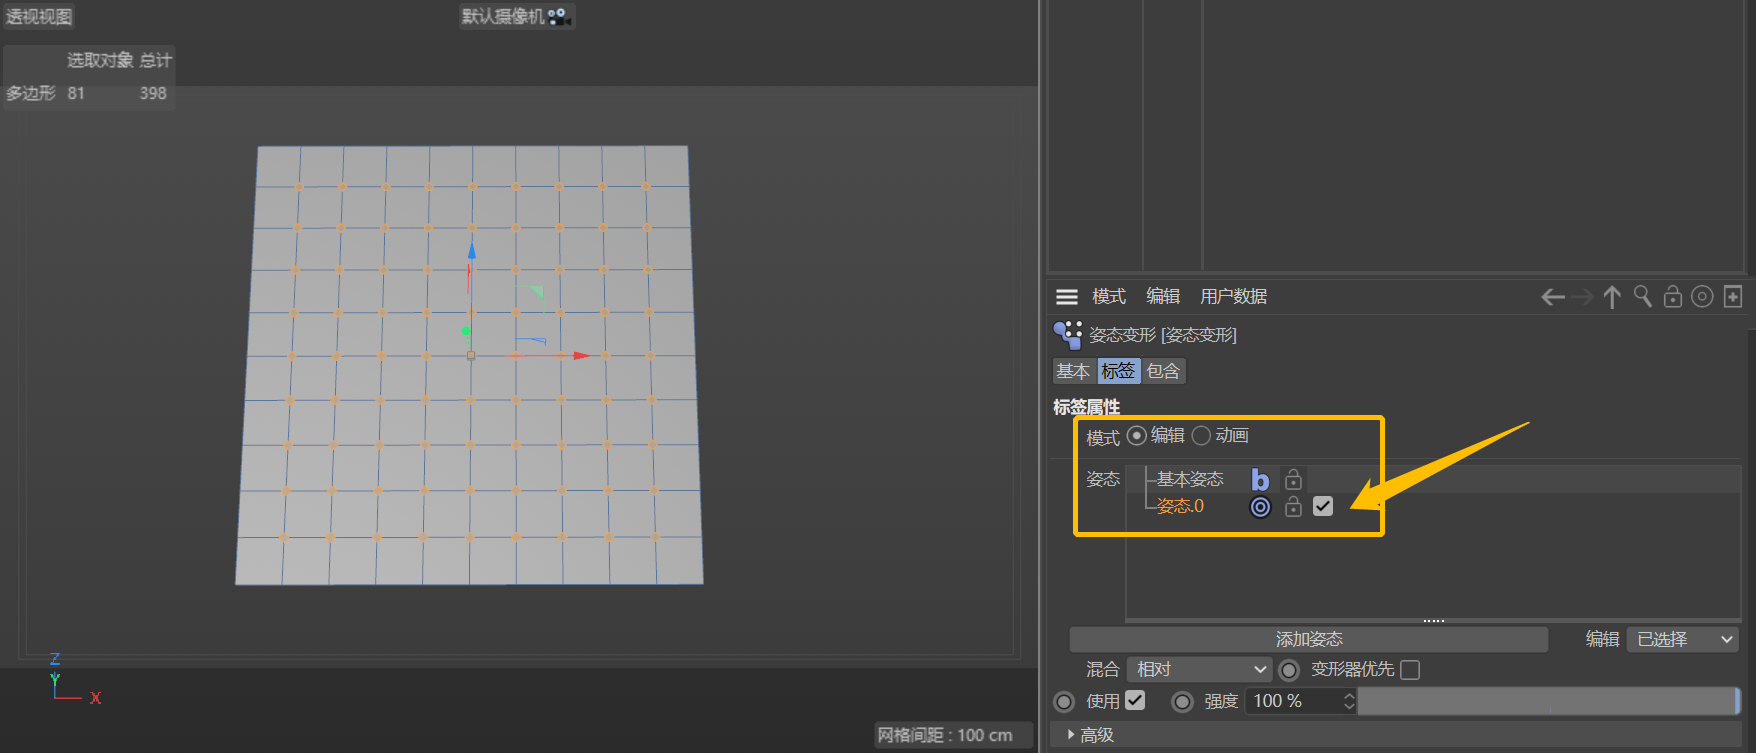Click the 398 total count
The width and height of the screenshot is (1756, 753).
pos(153,93)
